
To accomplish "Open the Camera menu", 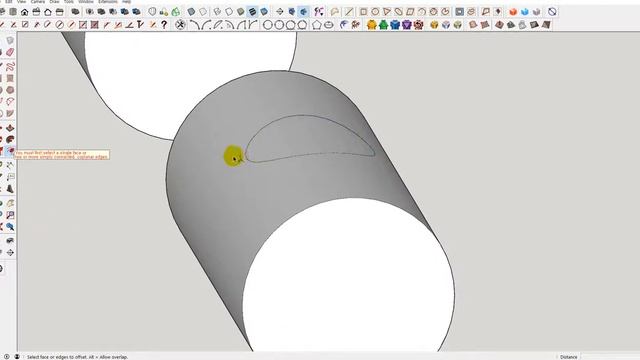I will (38, 2).
